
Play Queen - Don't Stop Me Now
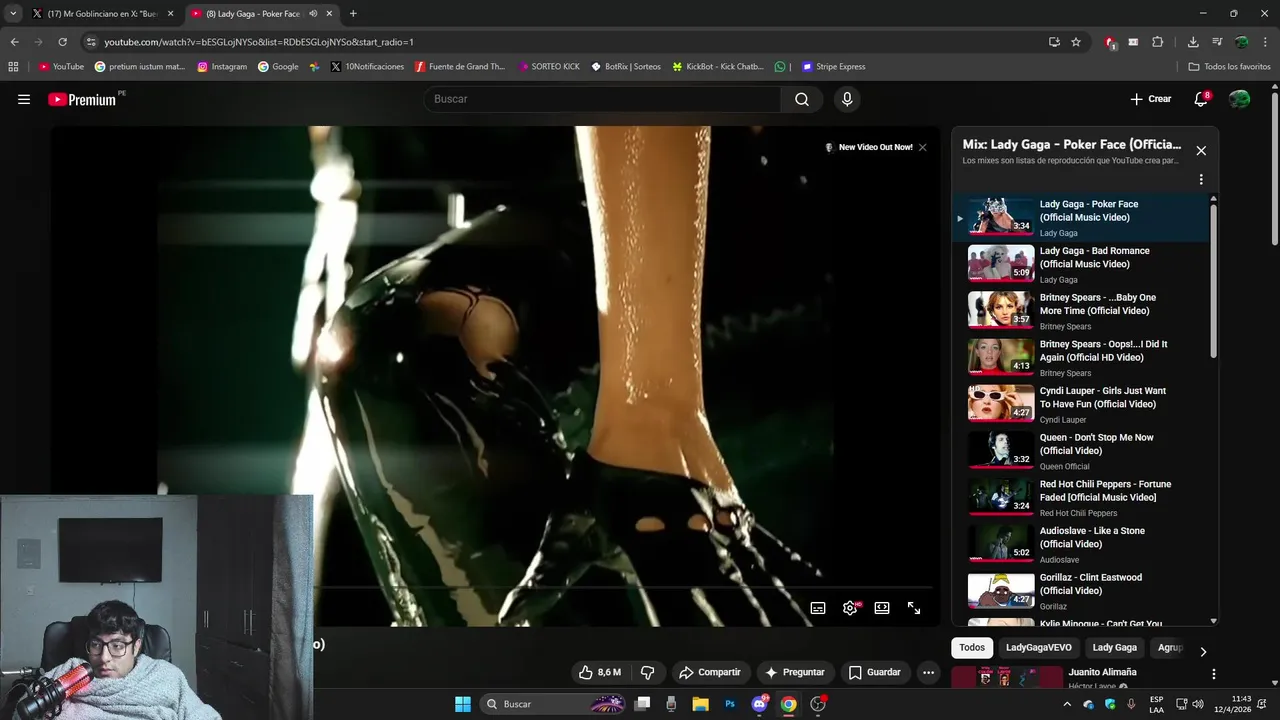(1080, 451)
